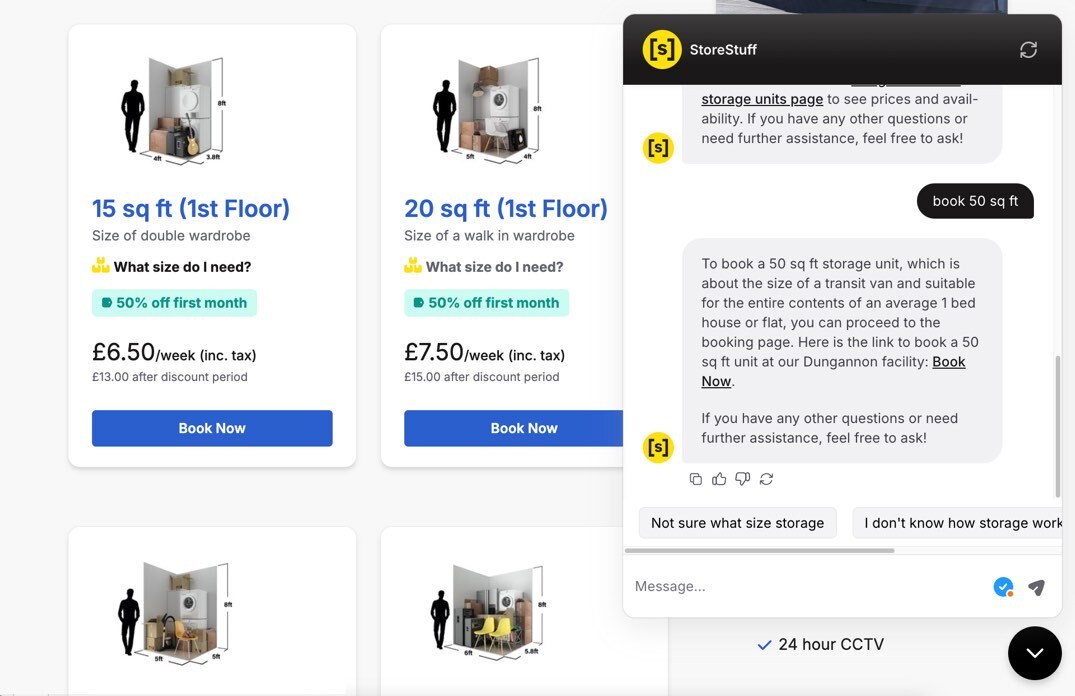
Task: Click the StoreStuff logo in chat header
Action: [662, 49]
